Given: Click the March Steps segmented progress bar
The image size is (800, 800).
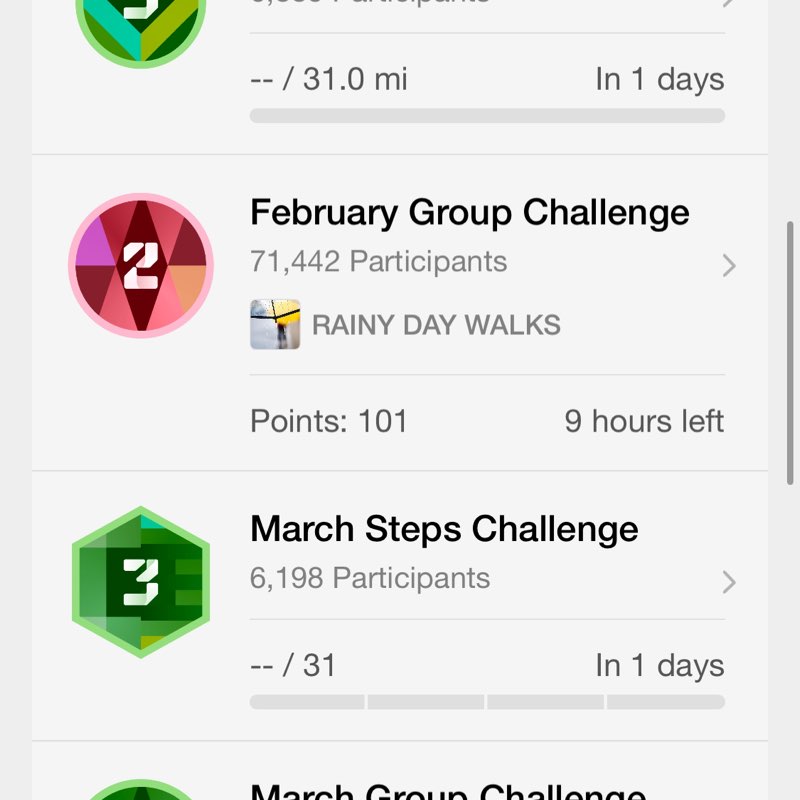Looking at the screenshot, I should 487,702.
